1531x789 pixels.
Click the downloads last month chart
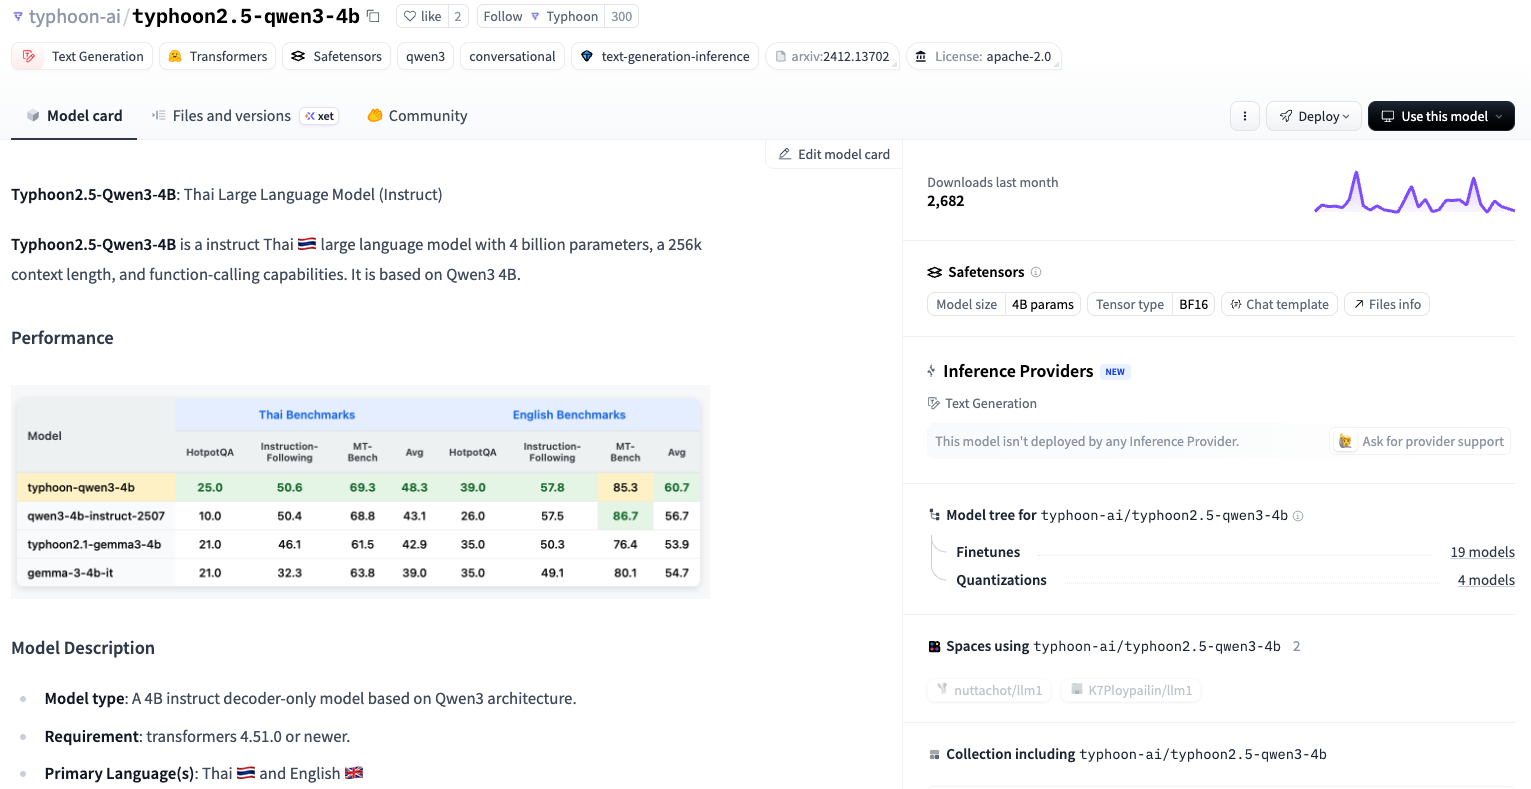tap(1413, 192)
